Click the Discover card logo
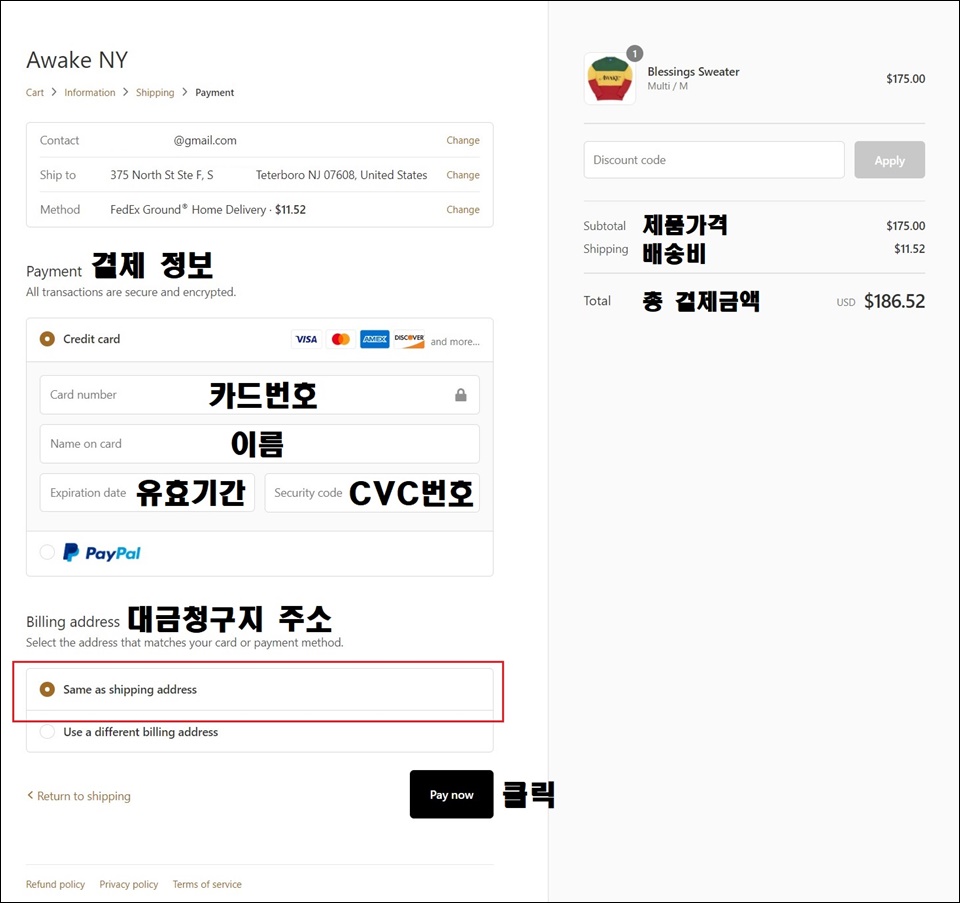Screen dimensions: 960x903 coord(409,339)
